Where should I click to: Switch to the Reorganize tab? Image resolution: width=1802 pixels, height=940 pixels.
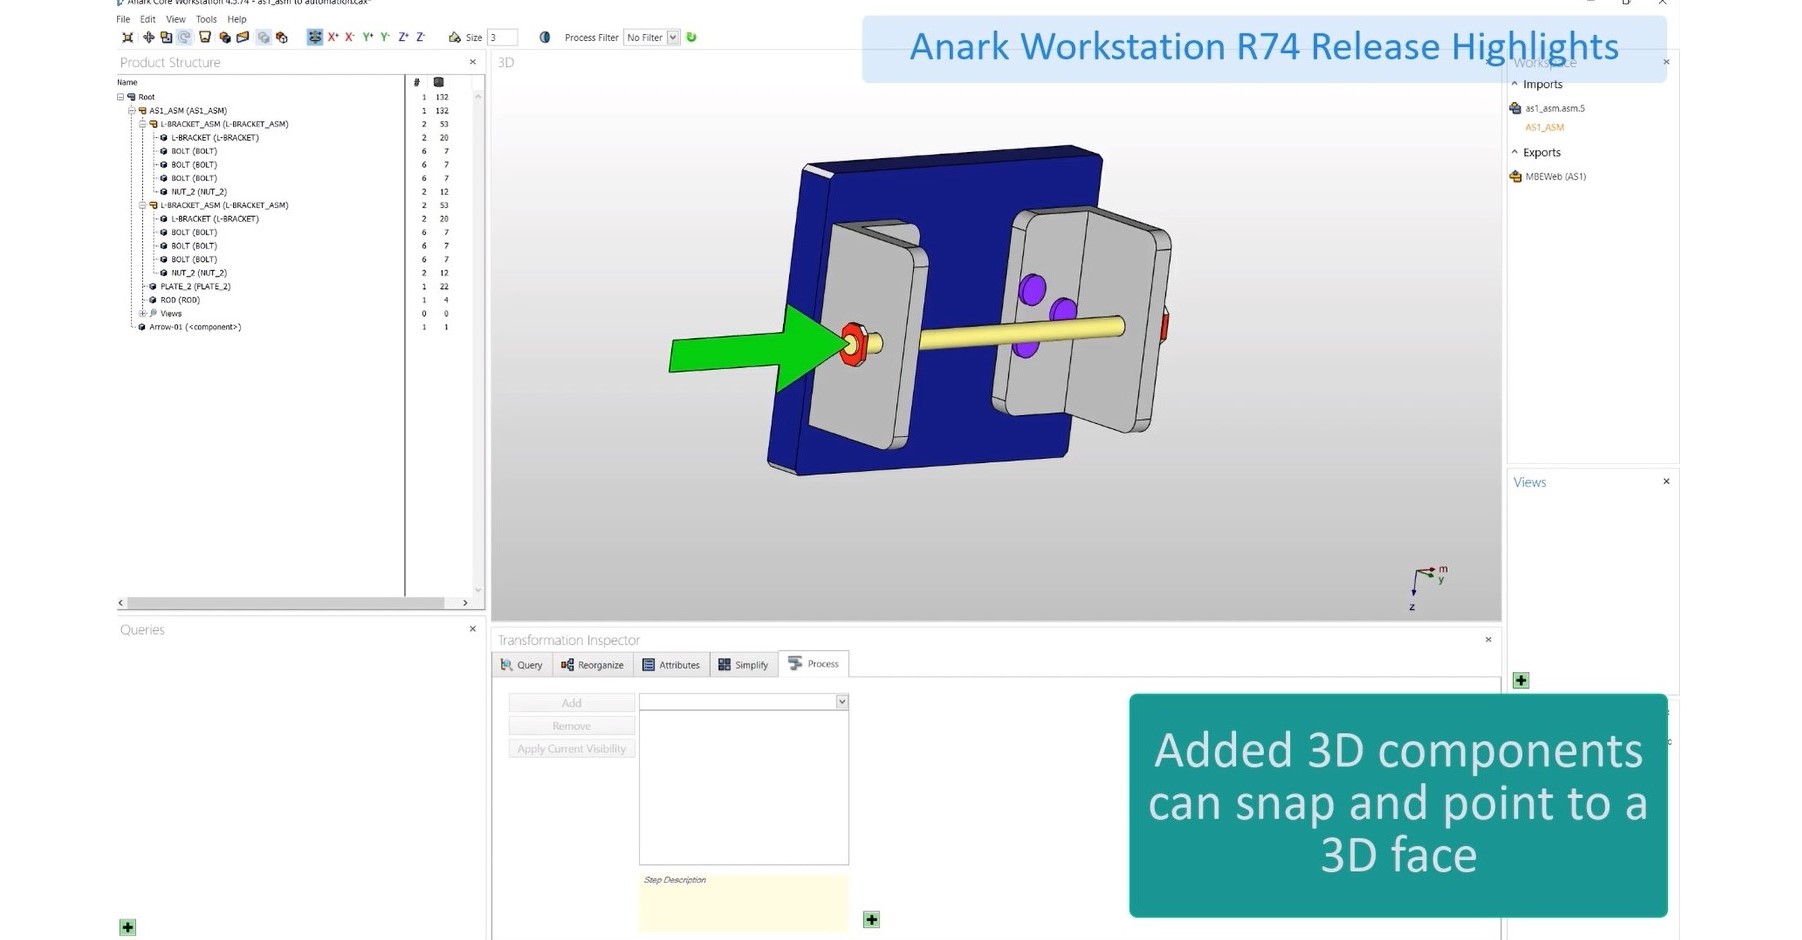[592, 665]
